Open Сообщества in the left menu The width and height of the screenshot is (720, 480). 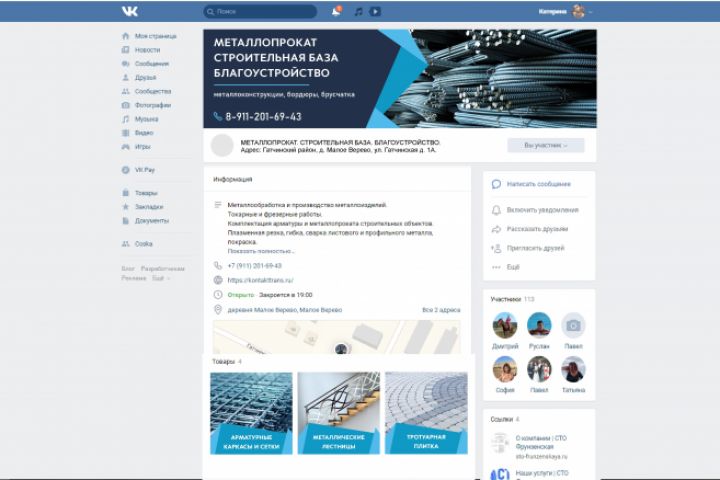(153, 91)
